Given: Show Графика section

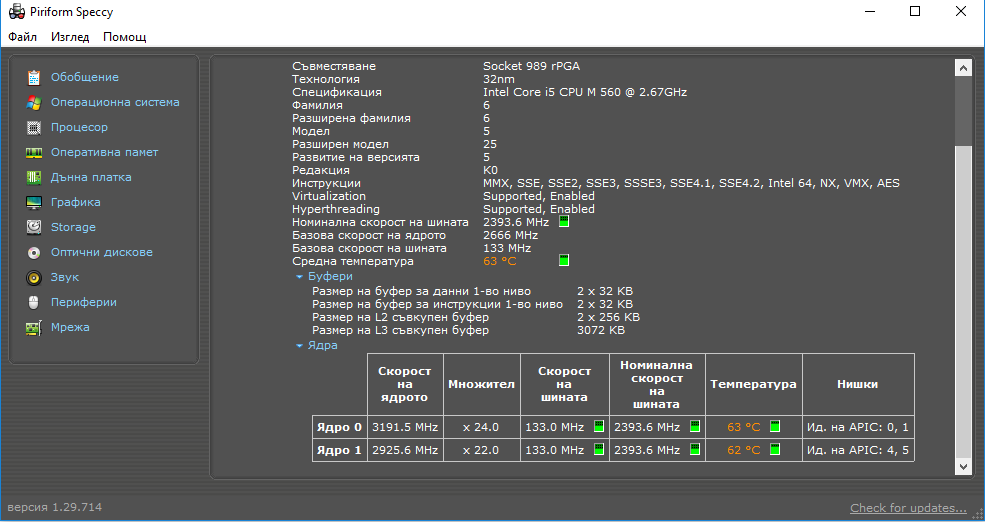Looking at the screenshot, I should click(75, 202).
